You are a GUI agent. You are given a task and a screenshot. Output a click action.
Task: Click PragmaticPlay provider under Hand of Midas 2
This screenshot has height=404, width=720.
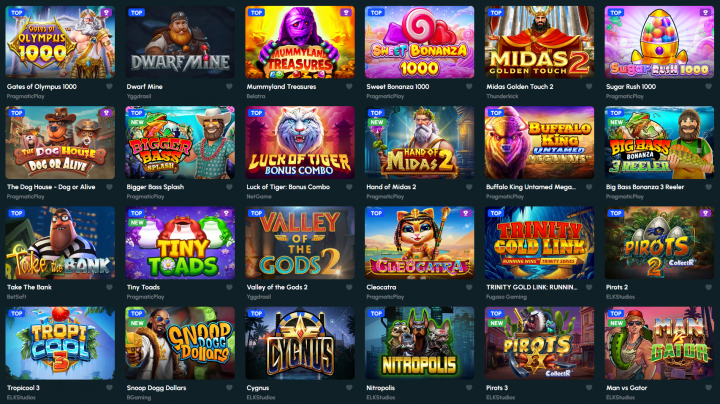tap(385, 196)
